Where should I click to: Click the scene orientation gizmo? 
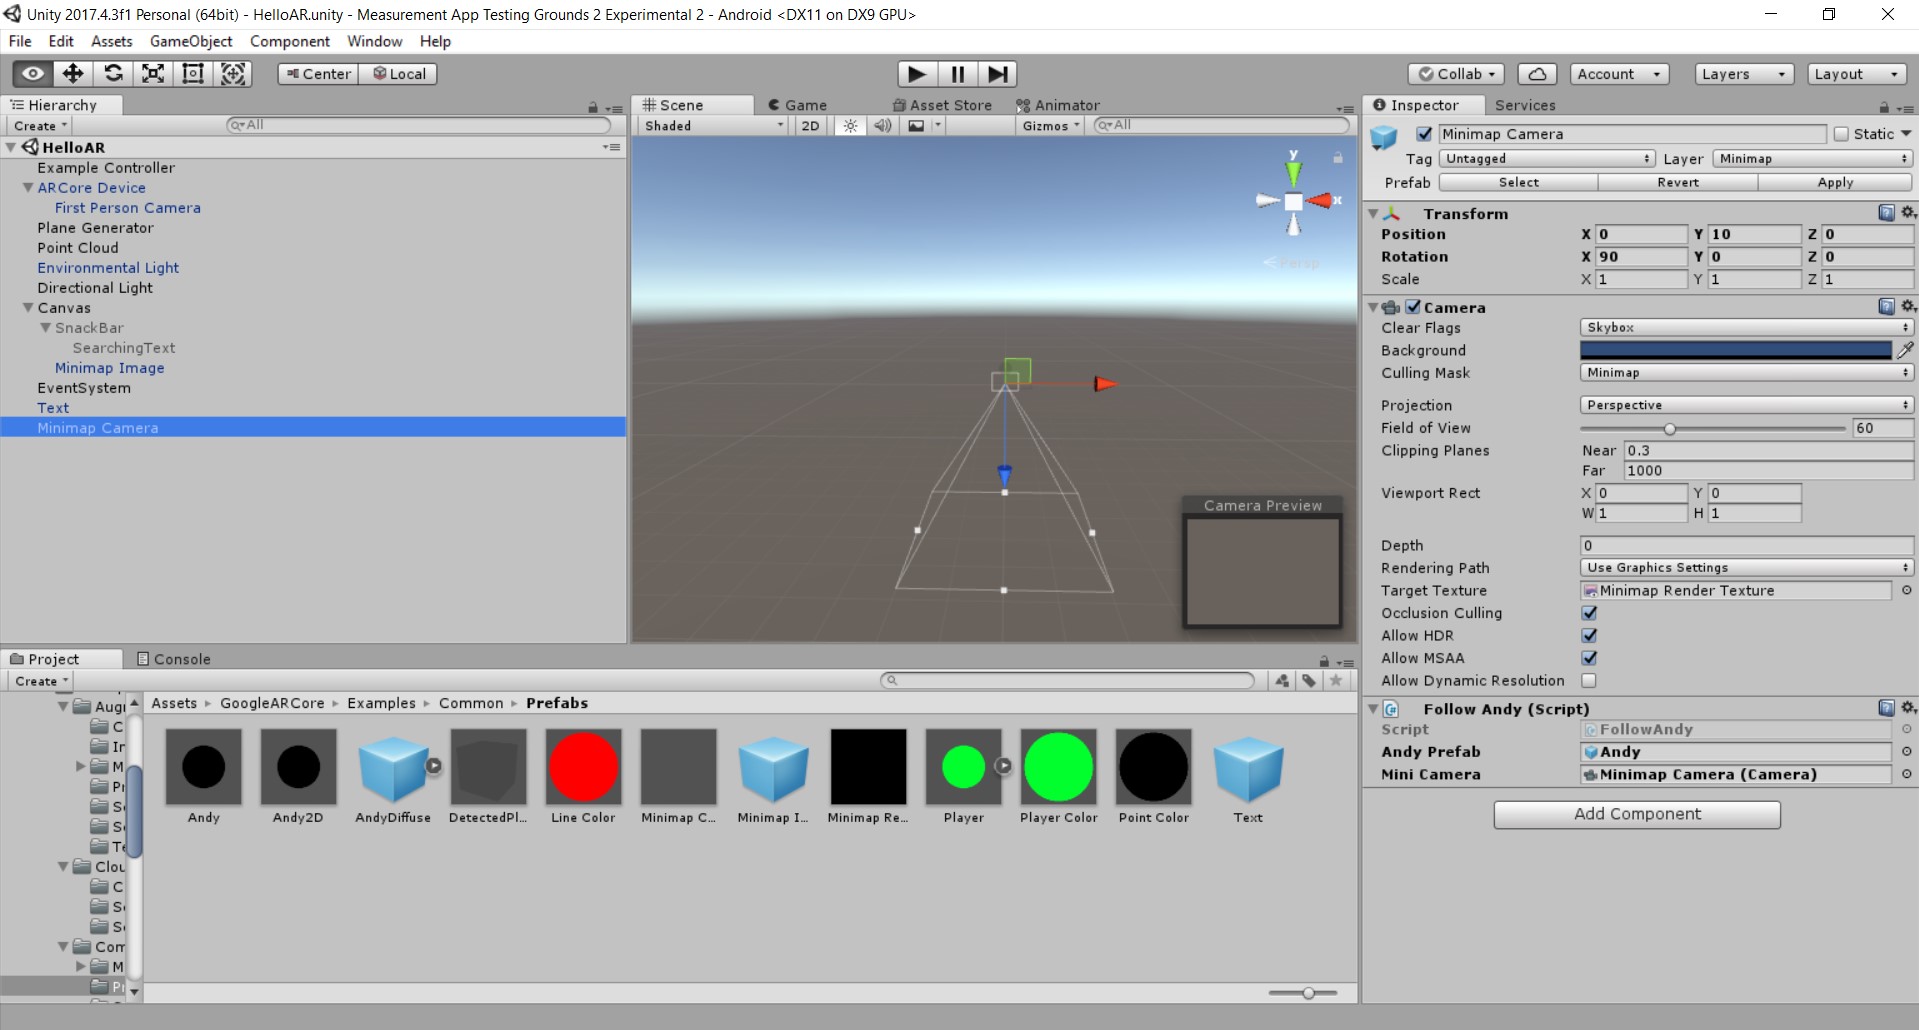[1294, 201]
